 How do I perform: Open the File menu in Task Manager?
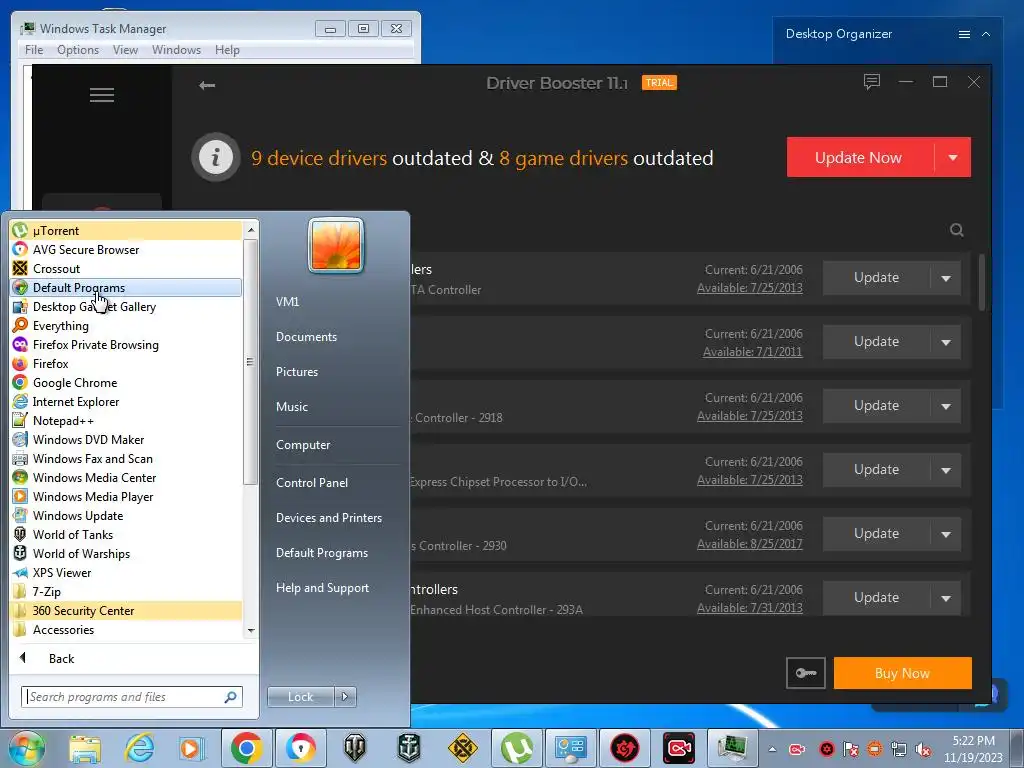click(x=34, y=50)
